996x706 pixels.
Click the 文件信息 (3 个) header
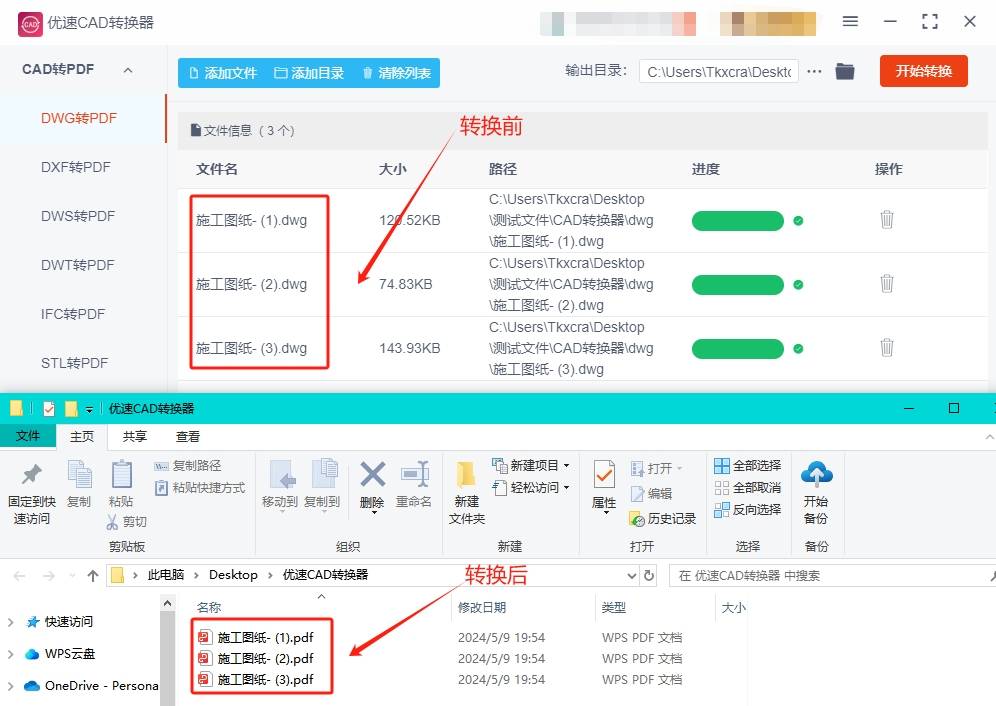pyautogui.click(x=243, y=131)
